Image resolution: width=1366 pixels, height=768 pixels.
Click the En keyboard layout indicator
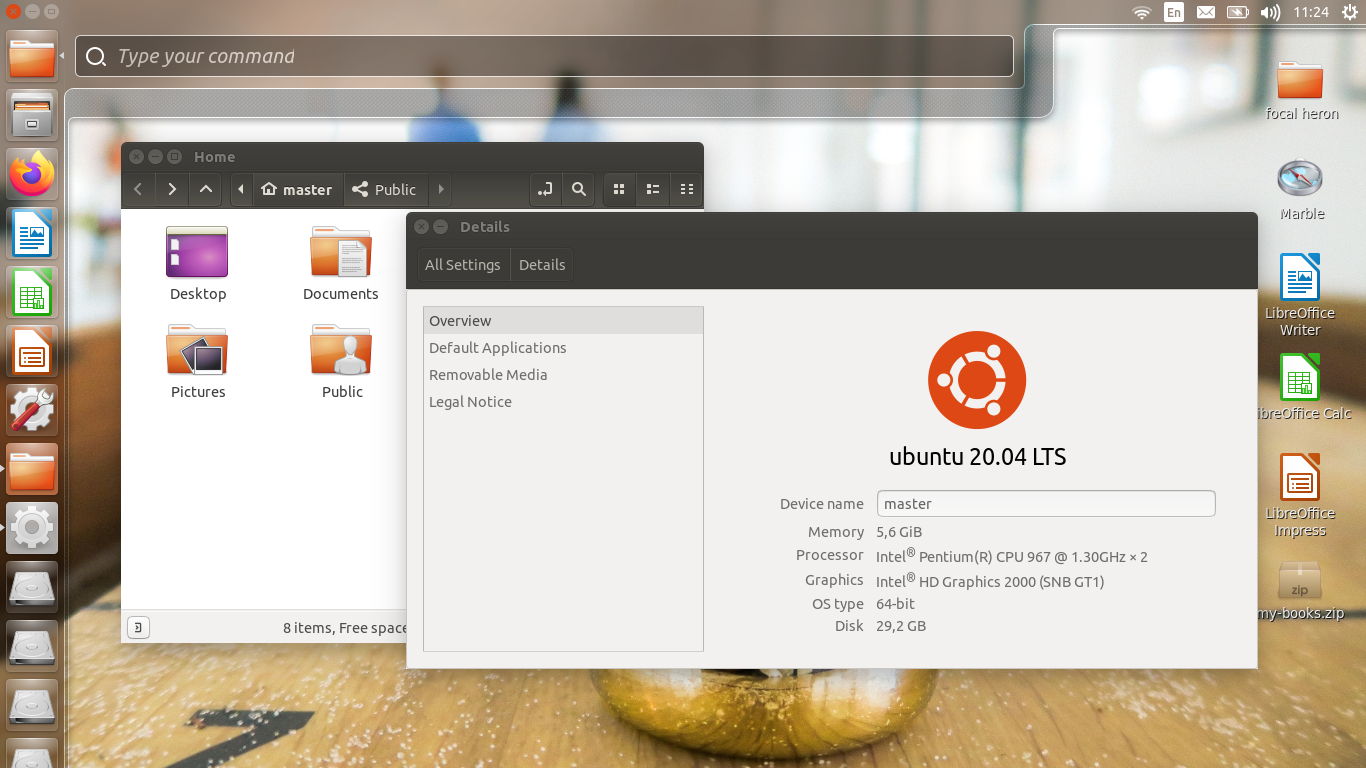(1173, 12)
